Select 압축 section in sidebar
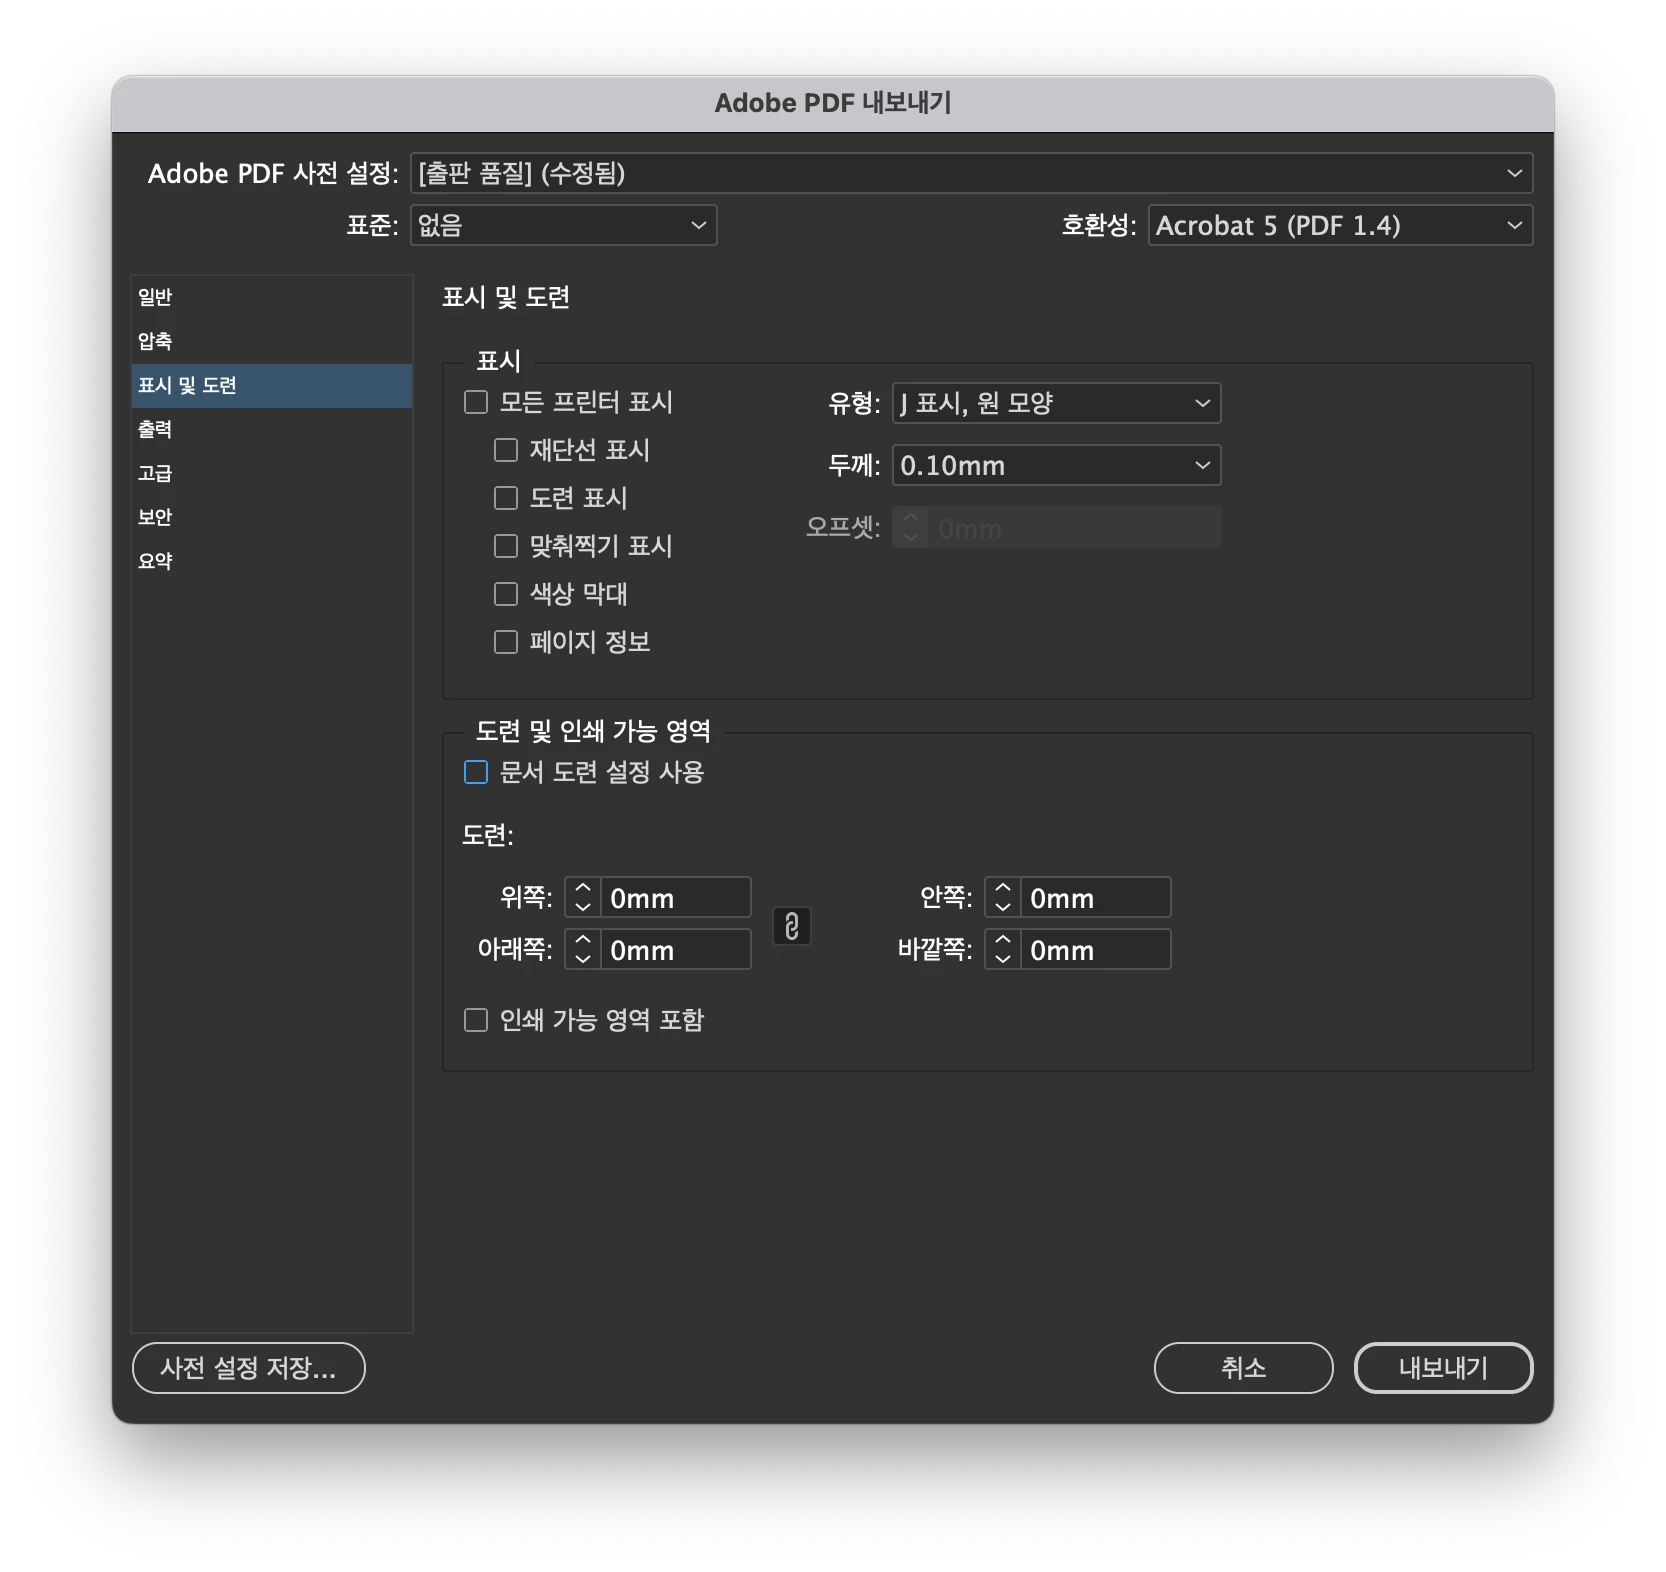This screenshot has height=1572, width=1666. pos(272,341)
